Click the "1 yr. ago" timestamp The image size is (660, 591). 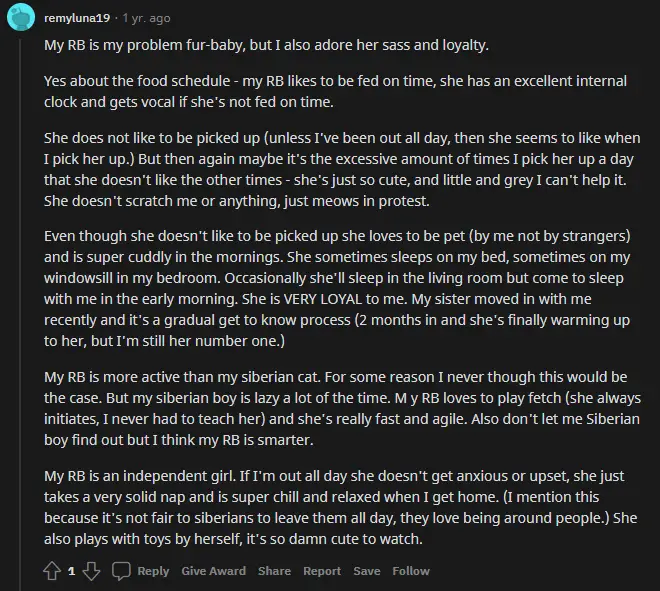[x=146, y=18]
